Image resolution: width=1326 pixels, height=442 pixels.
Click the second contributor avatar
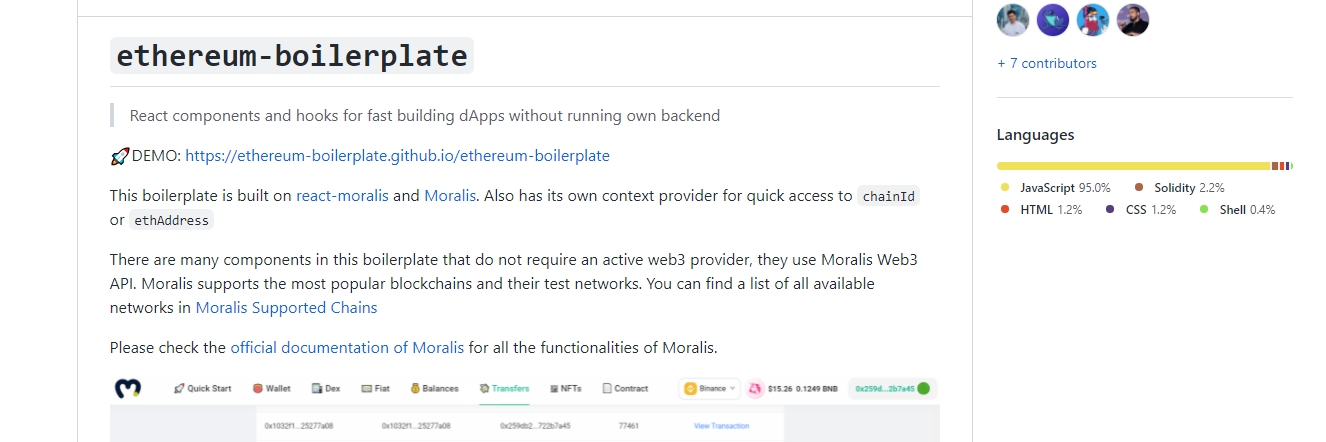click(1053, 19)
